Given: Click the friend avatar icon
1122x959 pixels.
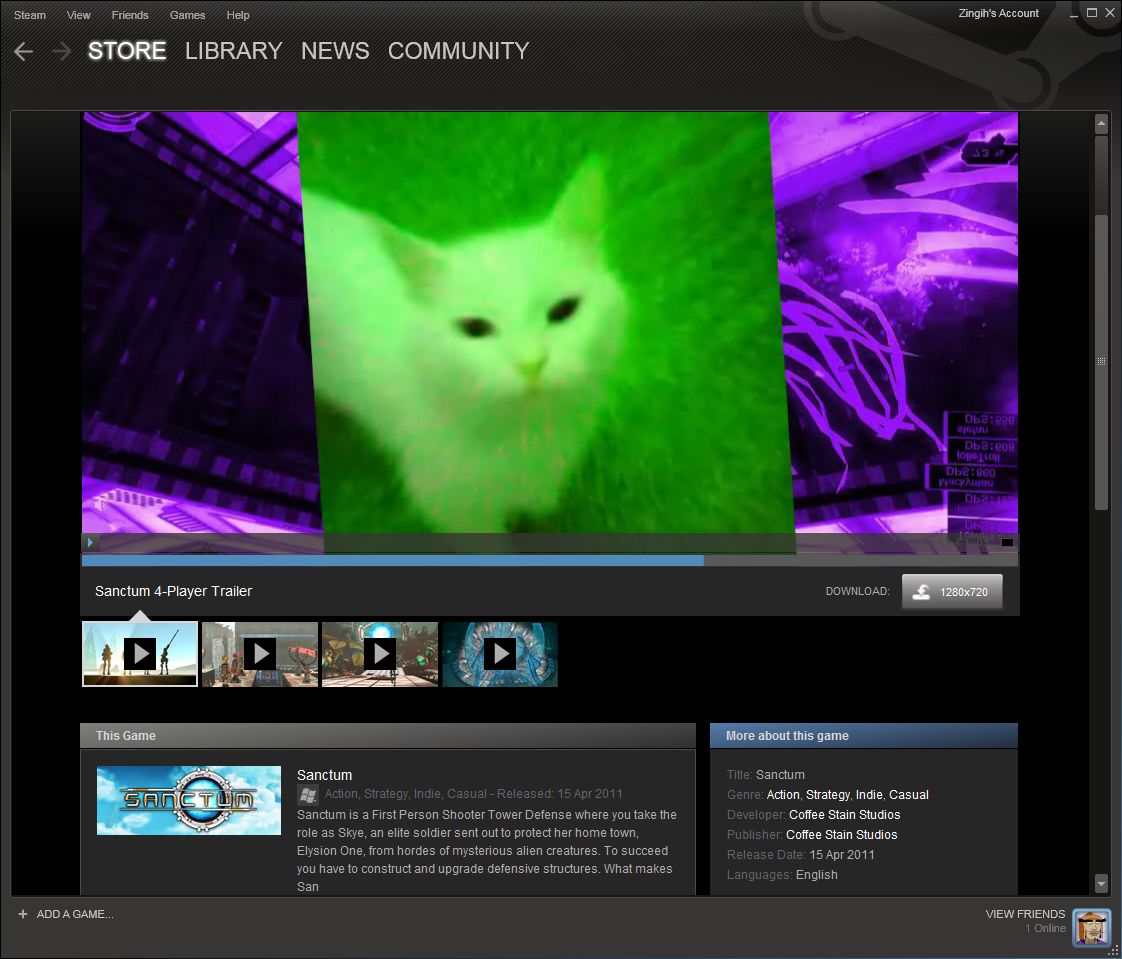Looking at the screenshot, I should (1091, 927).
